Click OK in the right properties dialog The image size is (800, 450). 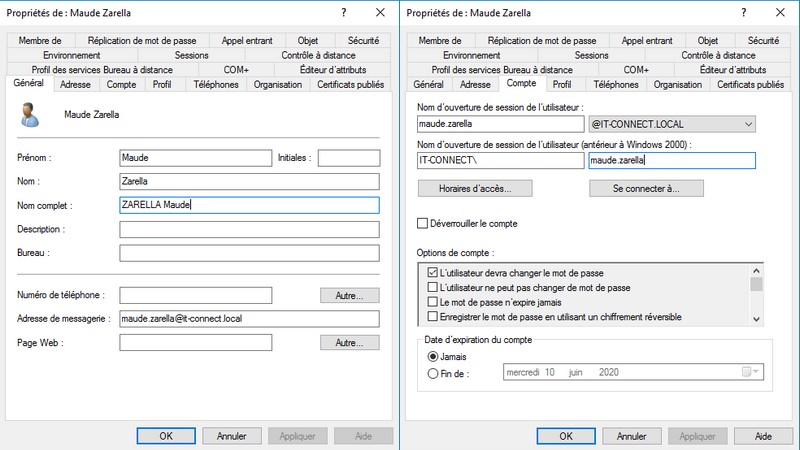coord(566,436)
